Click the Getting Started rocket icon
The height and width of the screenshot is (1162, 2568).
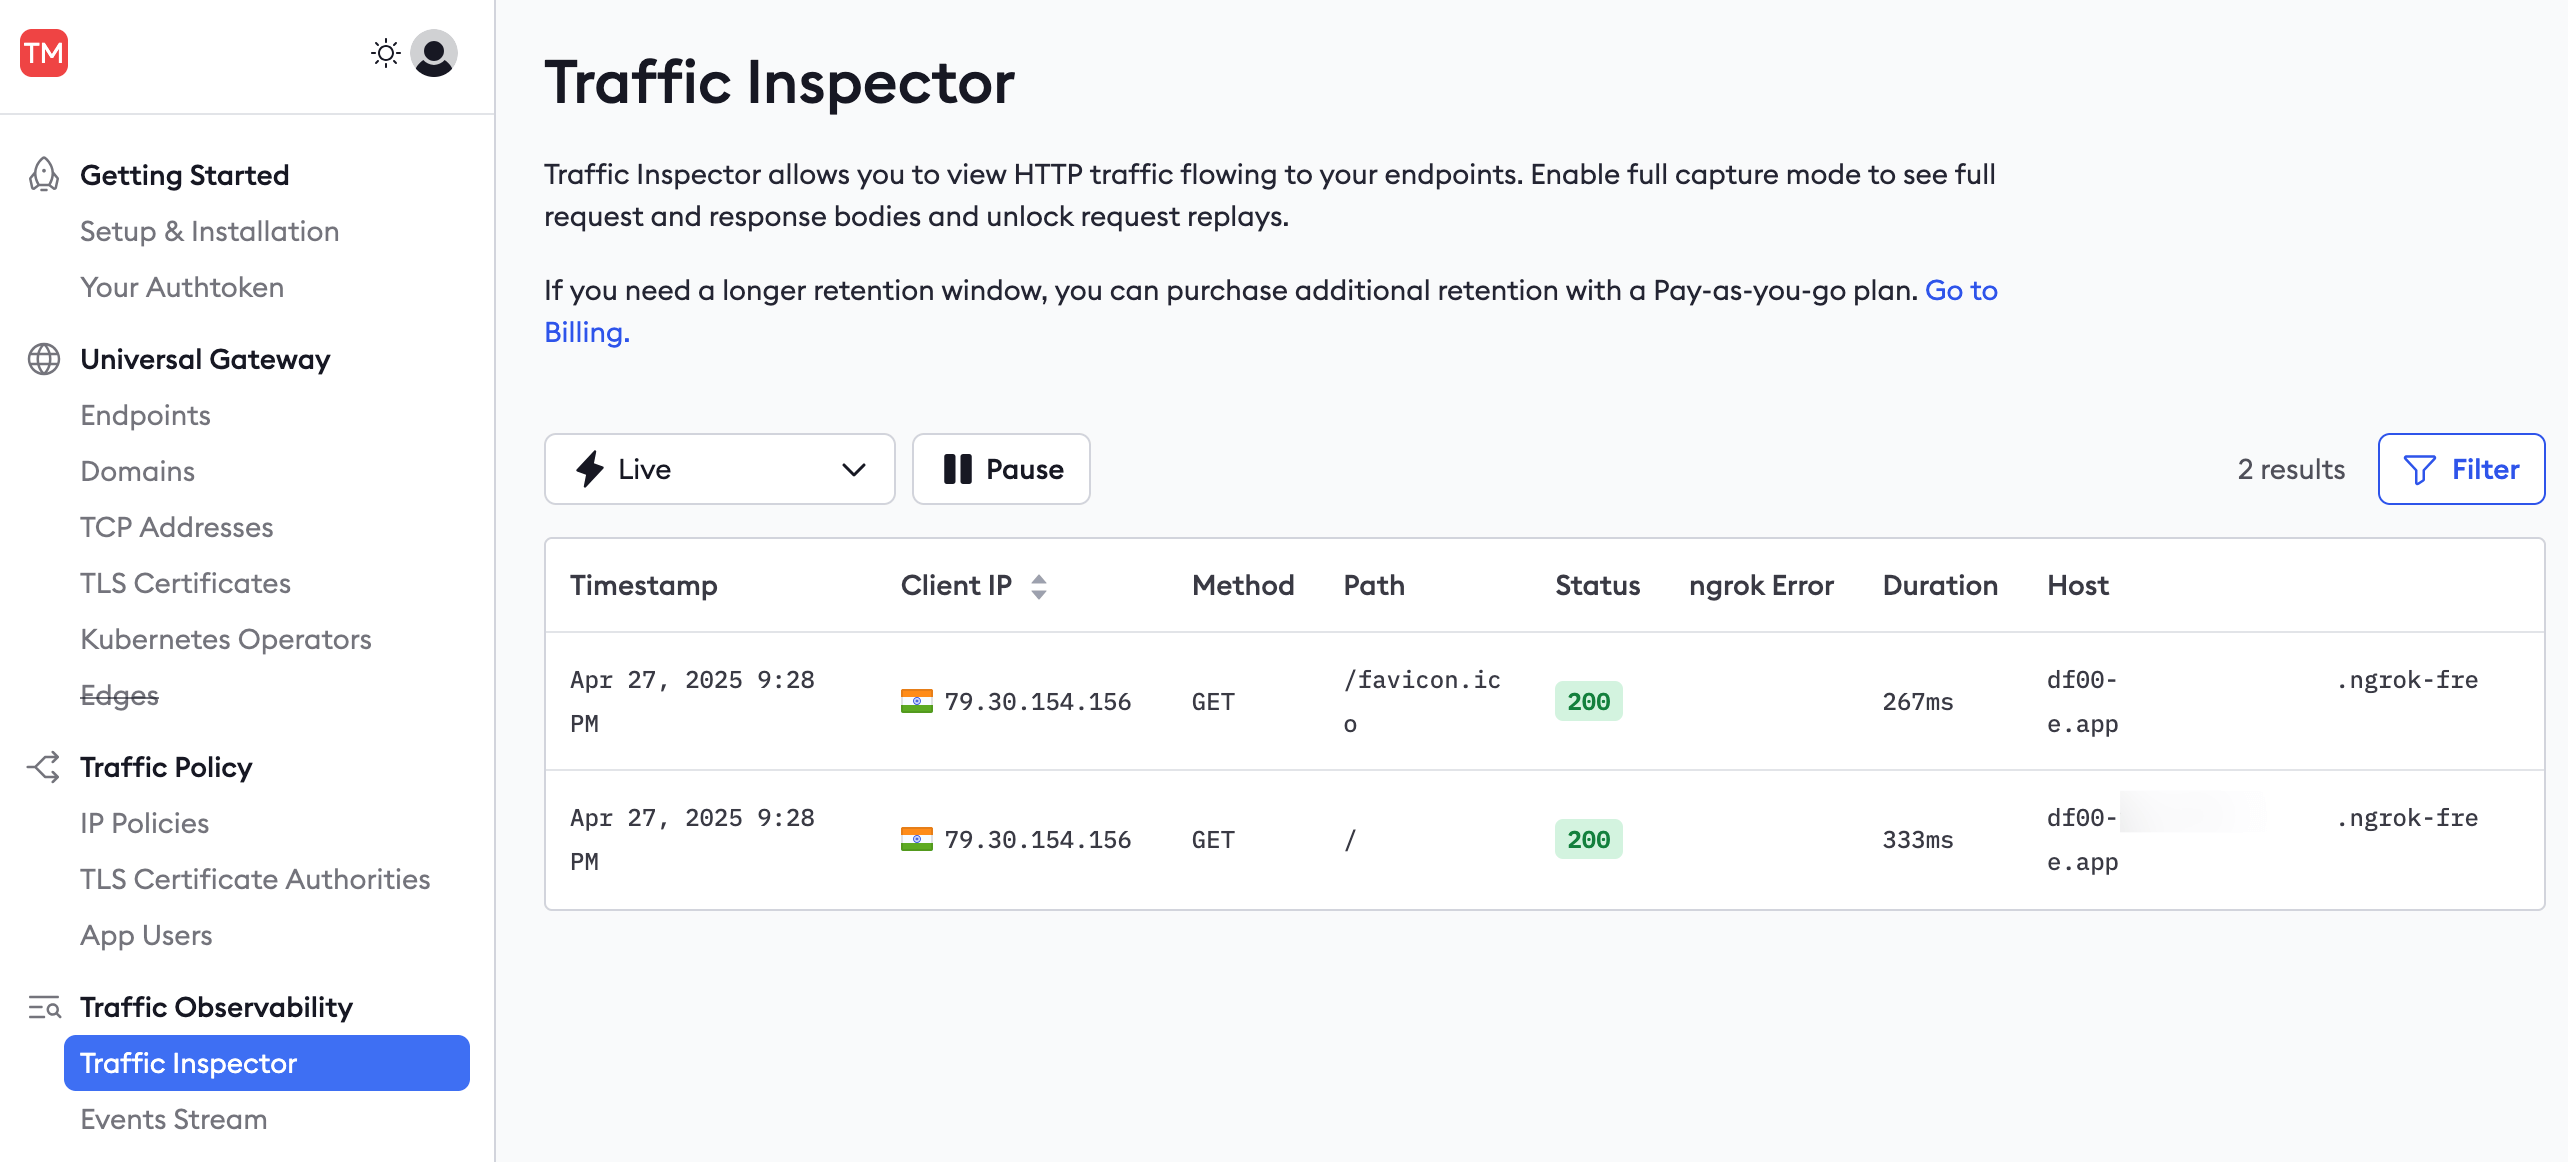[x=42, y=174]
